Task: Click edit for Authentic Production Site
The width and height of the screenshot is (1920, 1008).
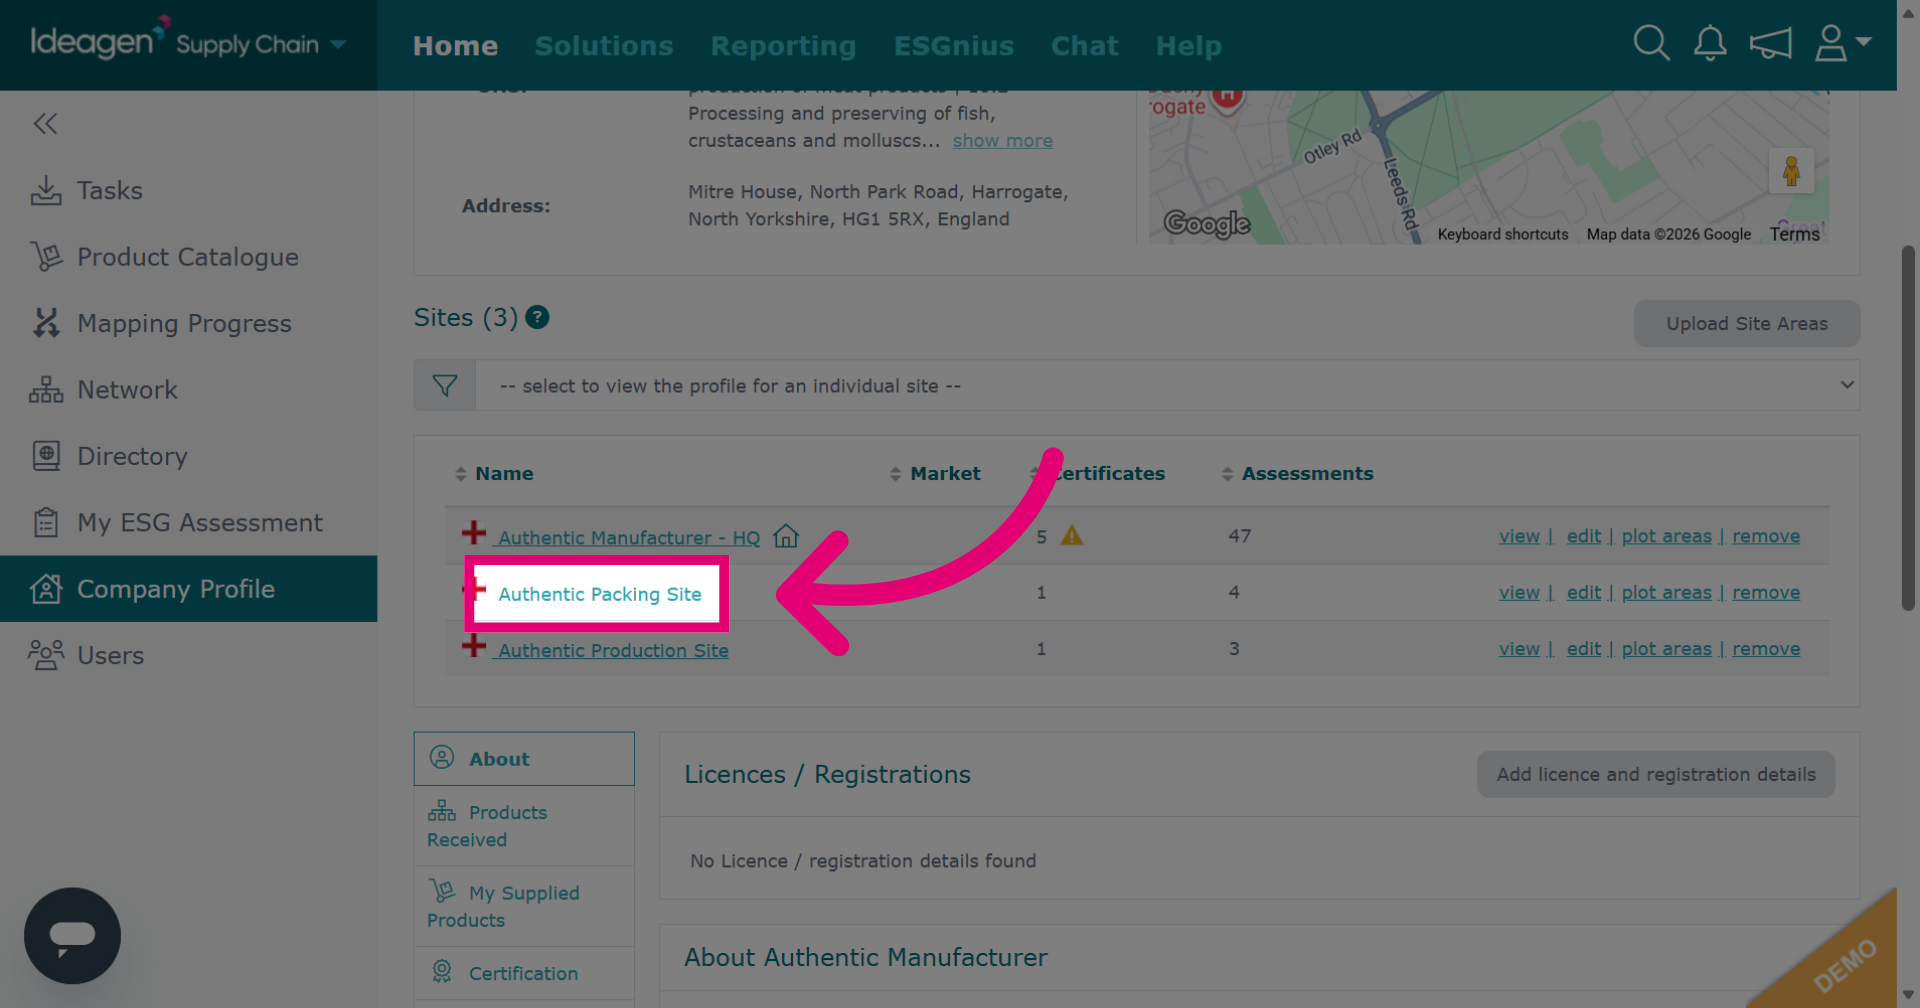Action: [x=1584, y=649]
